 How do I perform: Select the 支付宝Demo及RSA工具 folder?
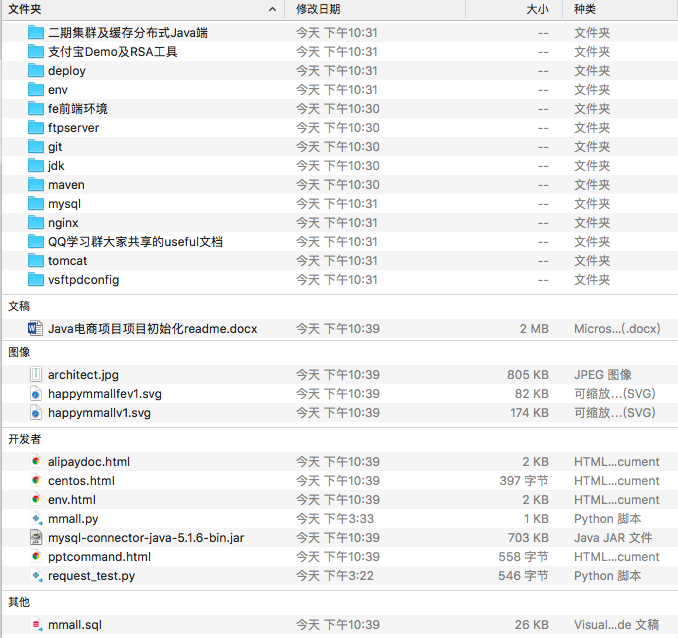click(112, 52)
